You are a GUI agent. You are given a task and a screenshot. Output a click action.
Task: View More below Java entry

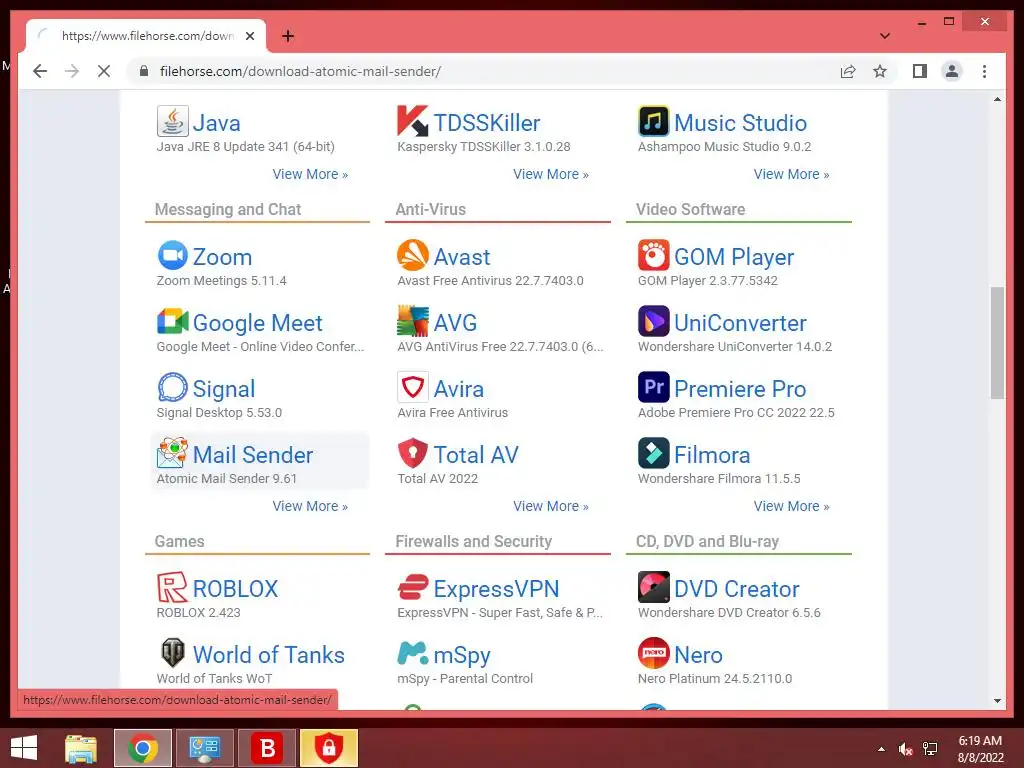tap(310, 174)
